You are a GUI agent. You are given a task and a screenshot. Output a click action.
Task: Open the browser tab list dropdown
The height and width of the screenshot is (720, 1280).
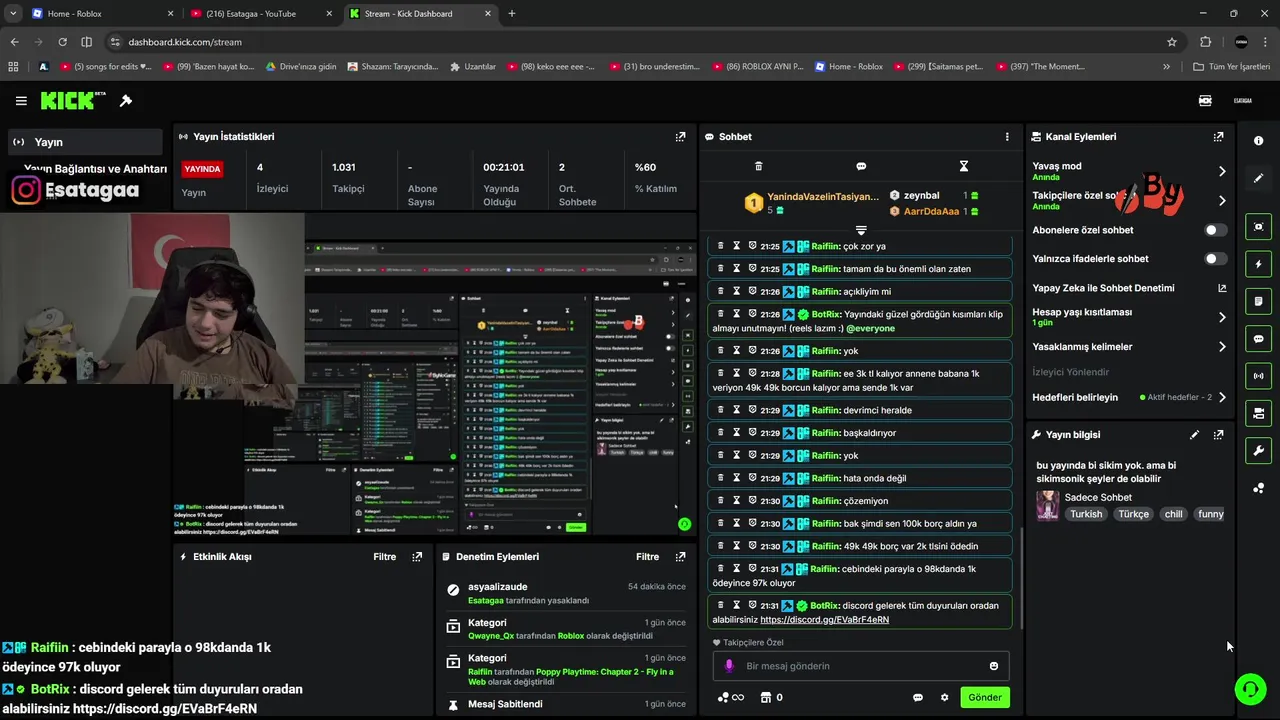pyautogui.click(x=13, y=14)
